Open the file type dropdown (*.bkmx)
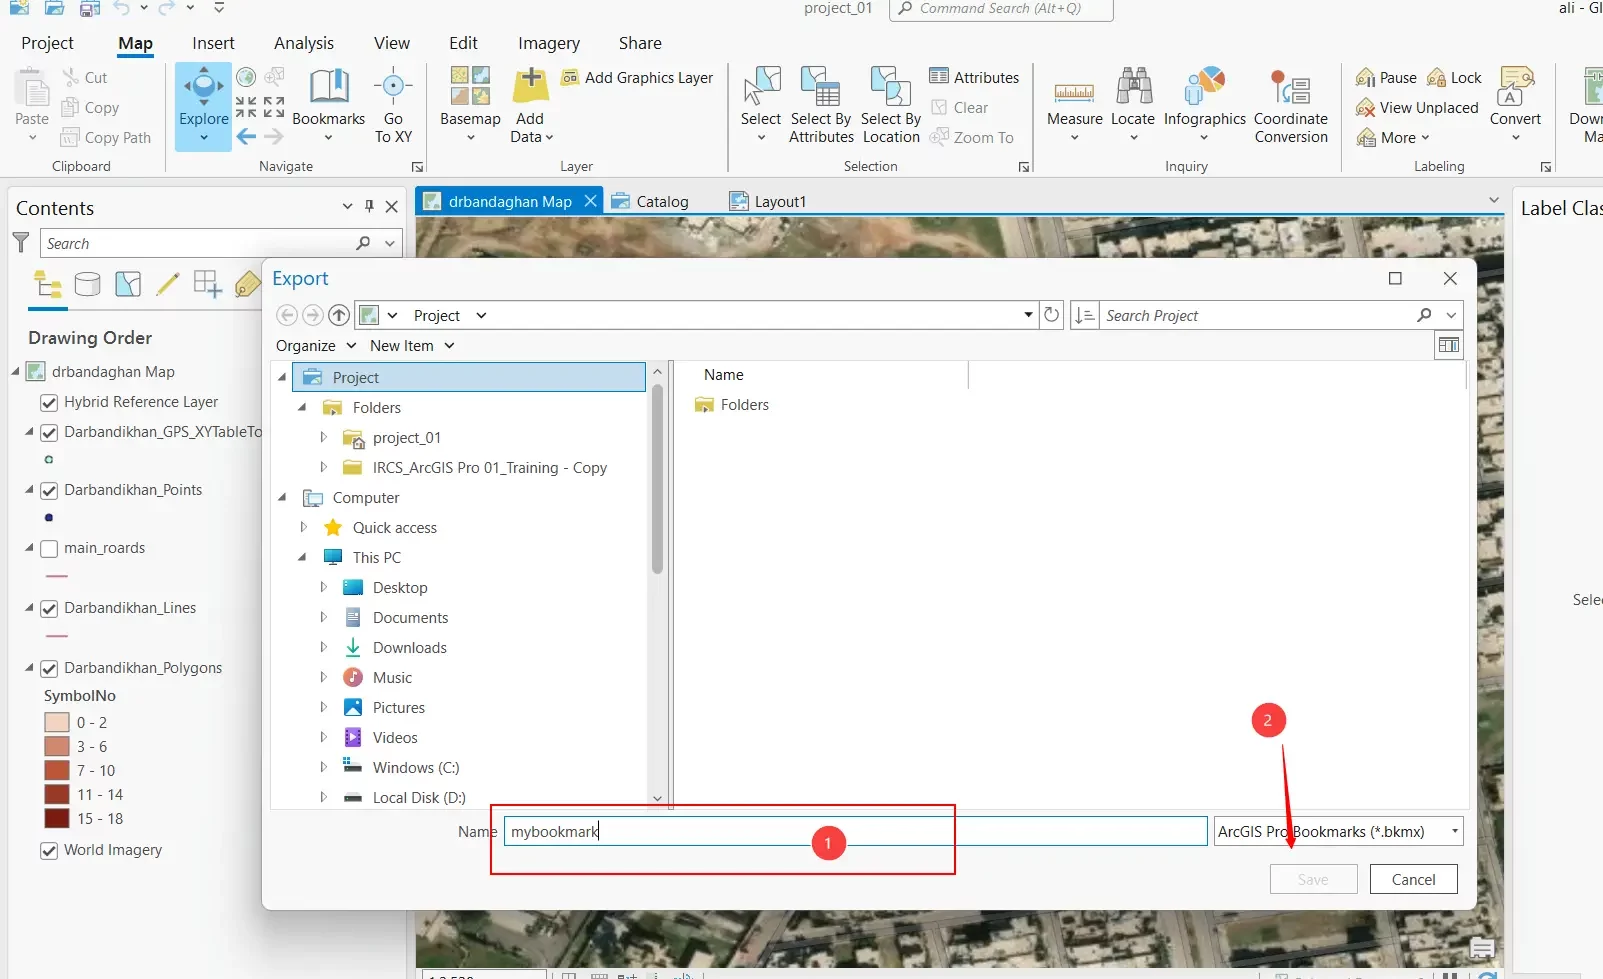This screenshot has height=979, width=1603. pos(1338,831)
